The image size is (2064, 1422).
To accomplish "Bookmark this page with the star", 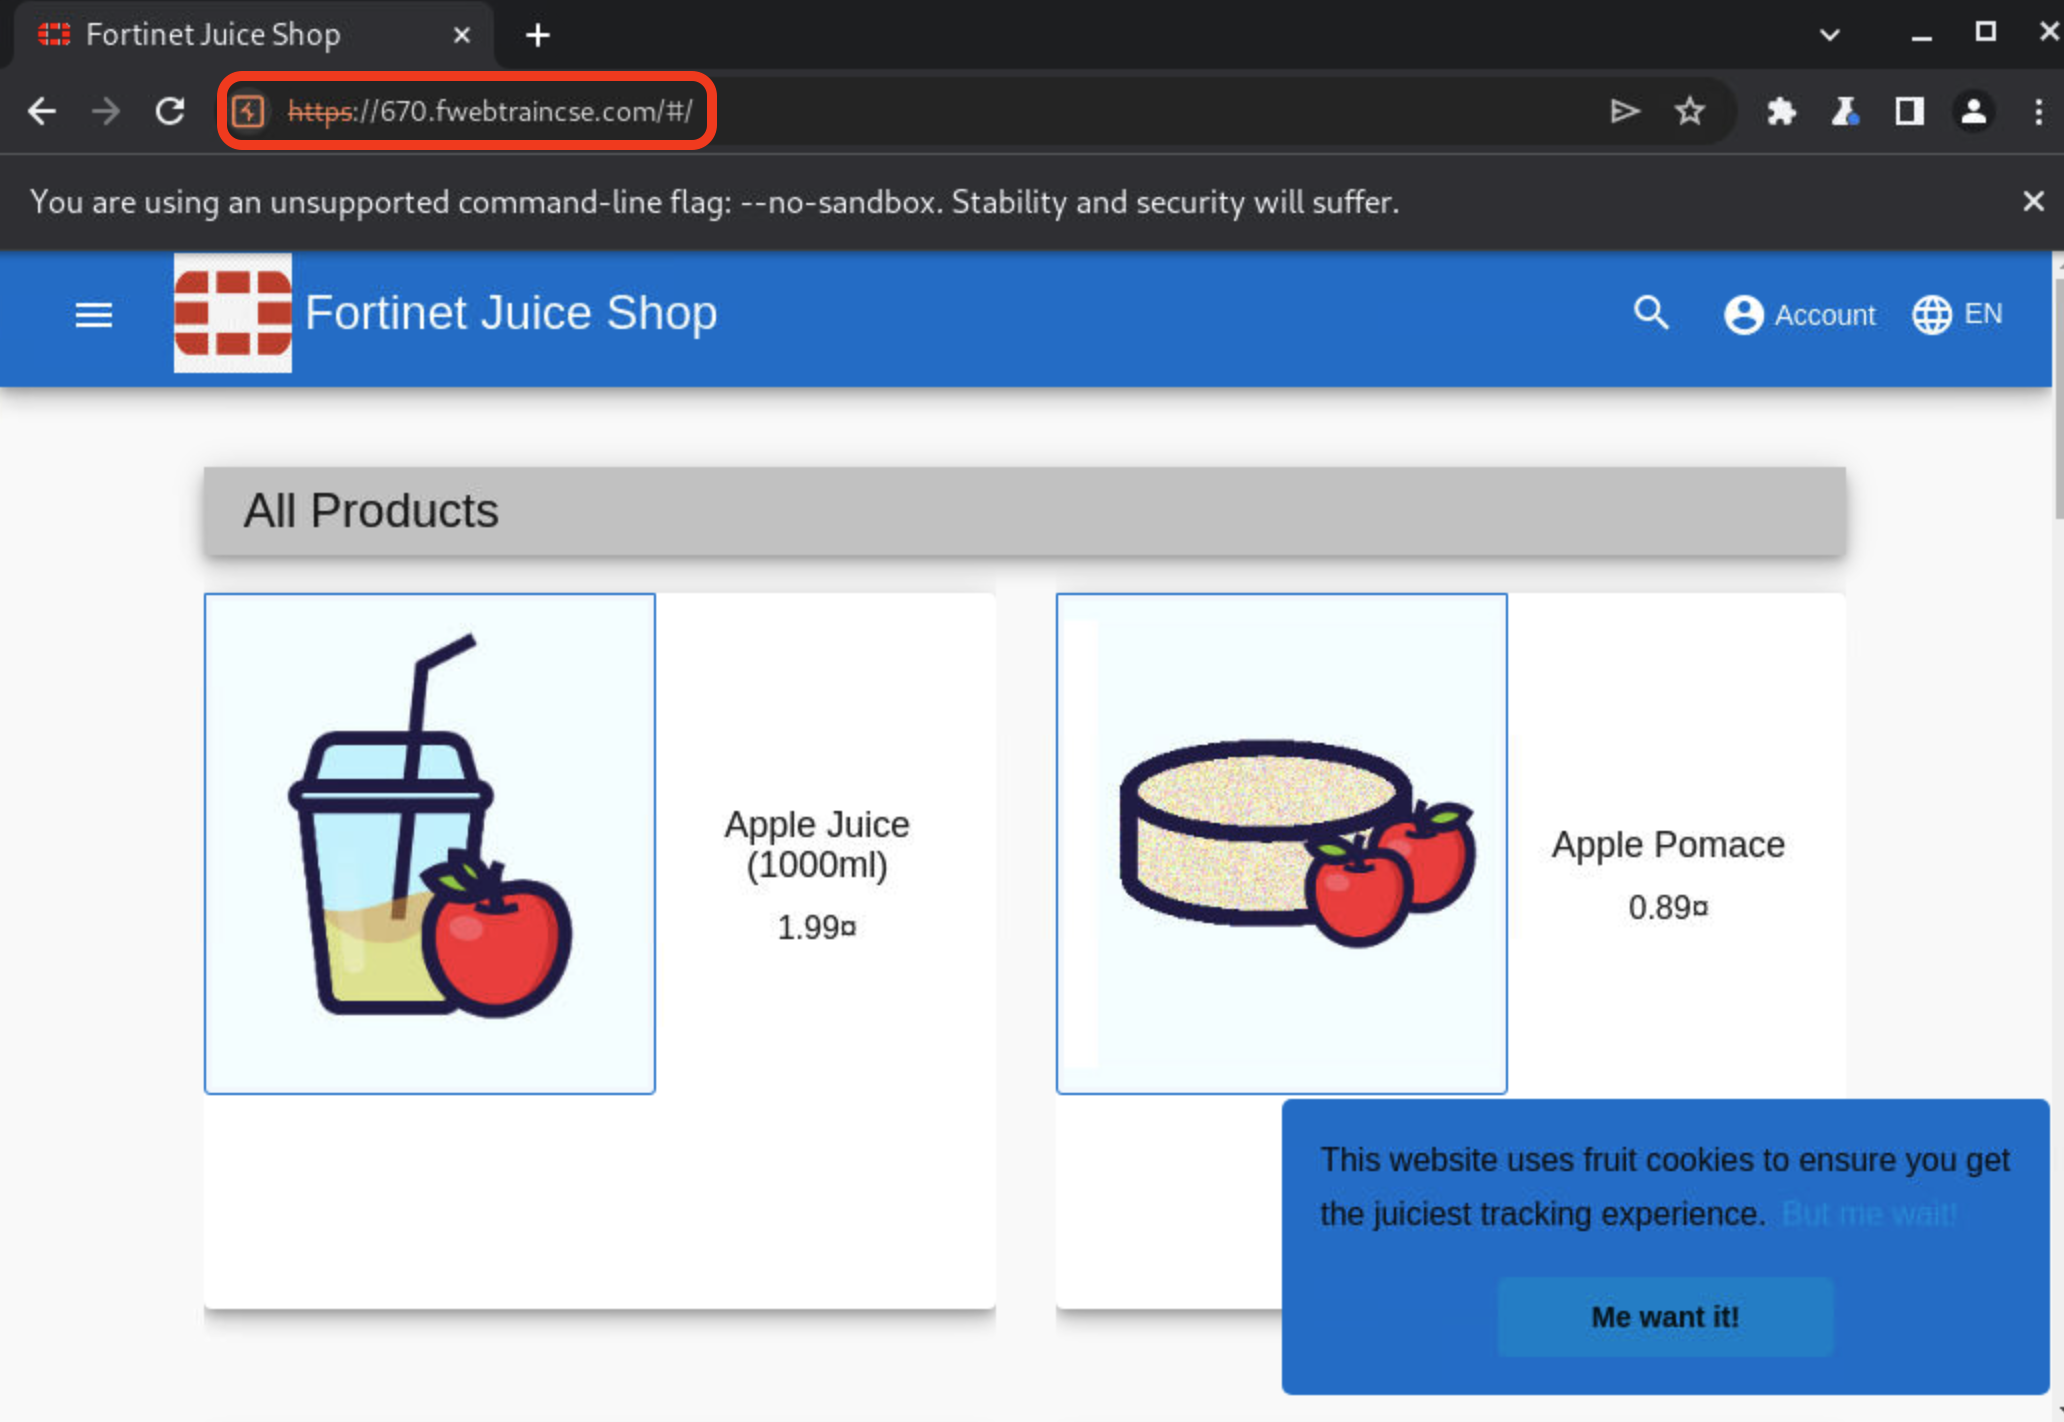I will point(1690,111).
